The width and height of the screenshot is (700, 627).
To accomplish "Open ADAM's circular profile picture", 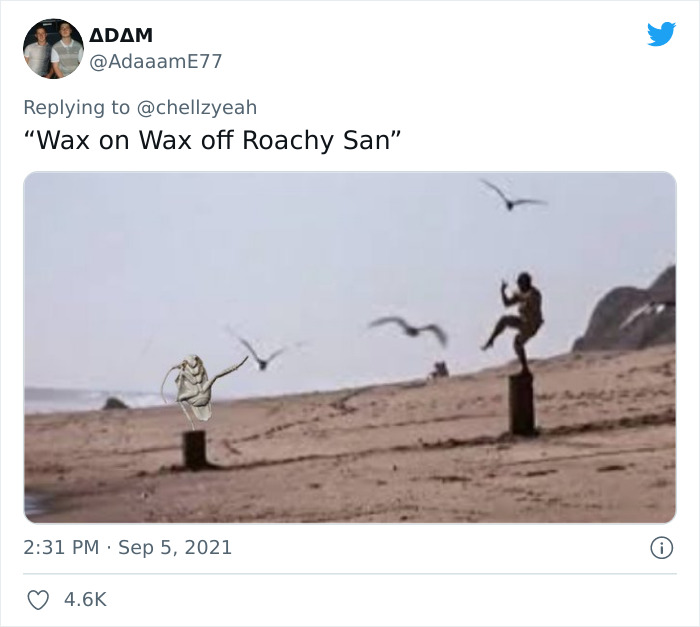I will 53,49.
